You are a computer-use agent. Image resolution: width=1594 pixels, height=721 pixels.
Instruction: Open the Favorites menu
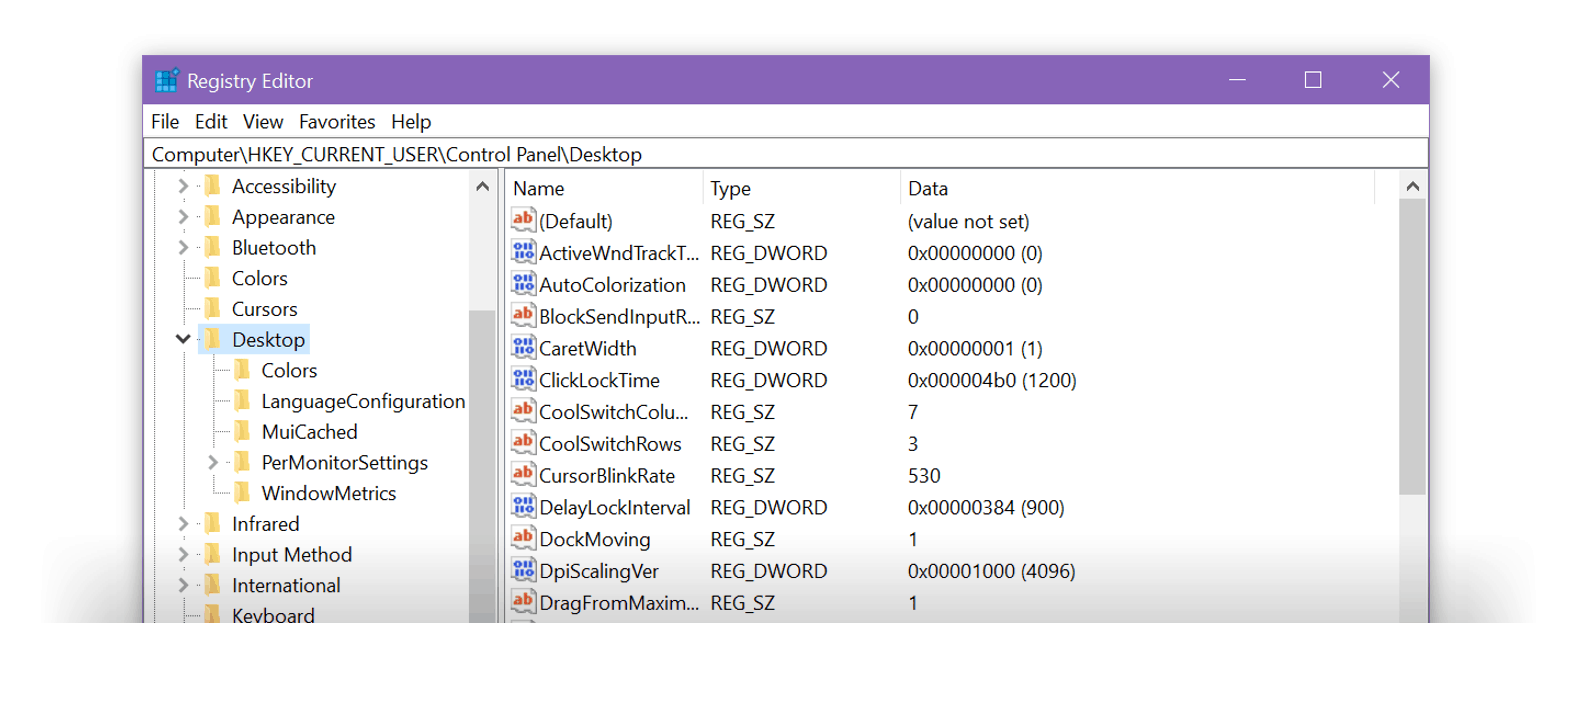[337, 122]
